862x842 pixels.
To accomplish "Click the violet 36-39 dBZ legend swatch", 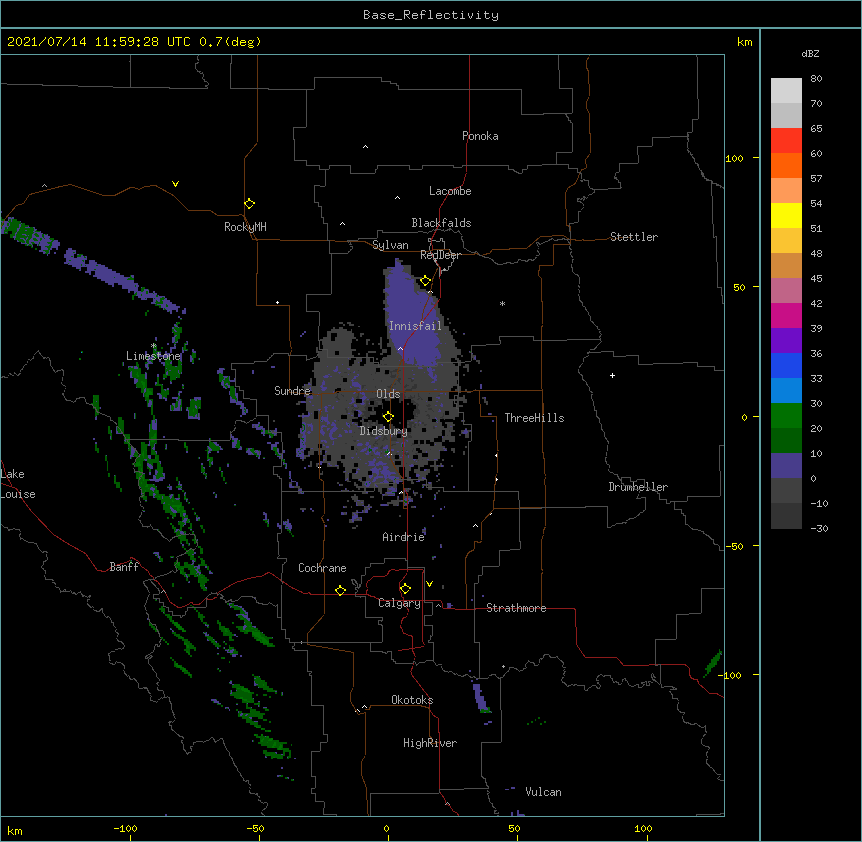I will coord(786,340).
